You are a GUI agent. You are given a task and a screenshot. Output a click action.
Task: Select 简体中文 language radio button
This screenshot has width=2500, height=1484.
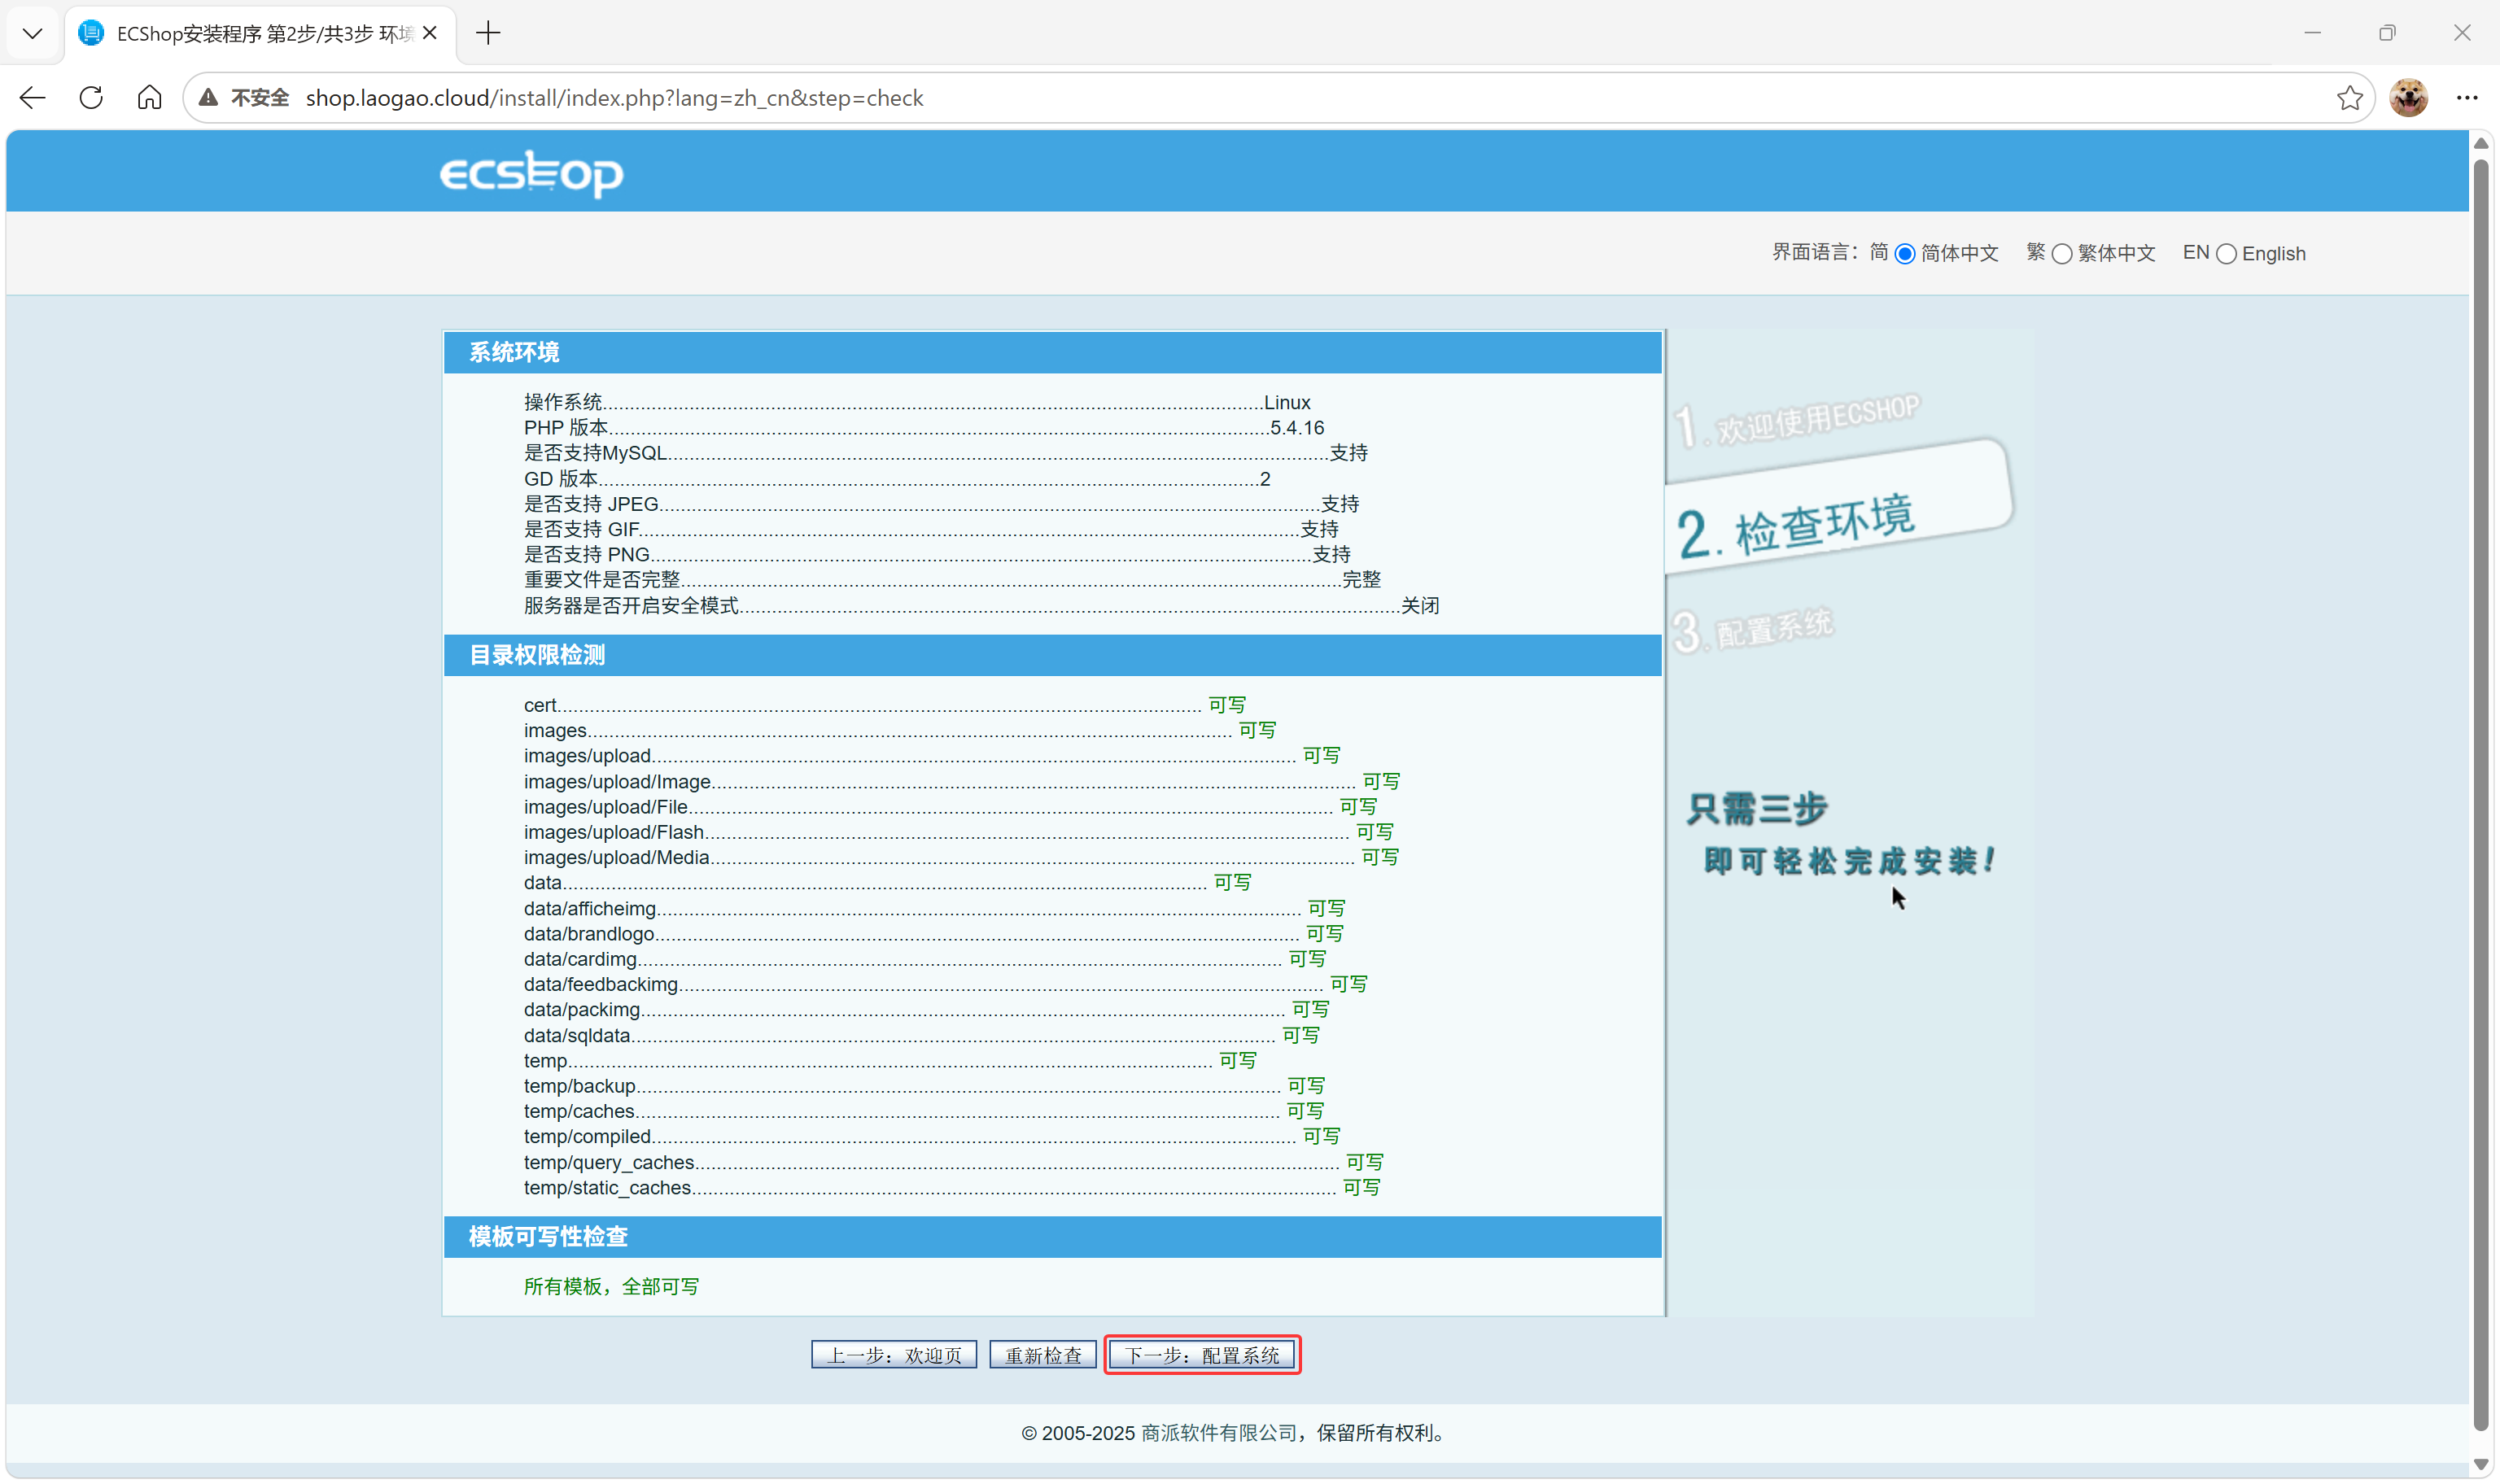(x=1905, y=254)
